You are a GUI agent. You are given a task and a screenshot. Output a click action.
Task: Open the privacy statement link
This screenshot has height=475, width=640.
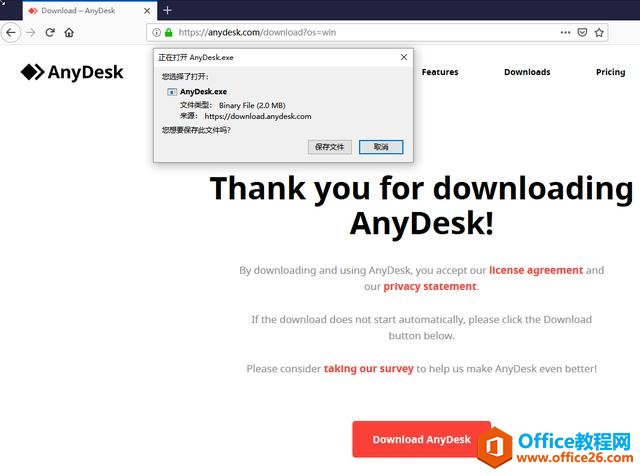(430, 286)
